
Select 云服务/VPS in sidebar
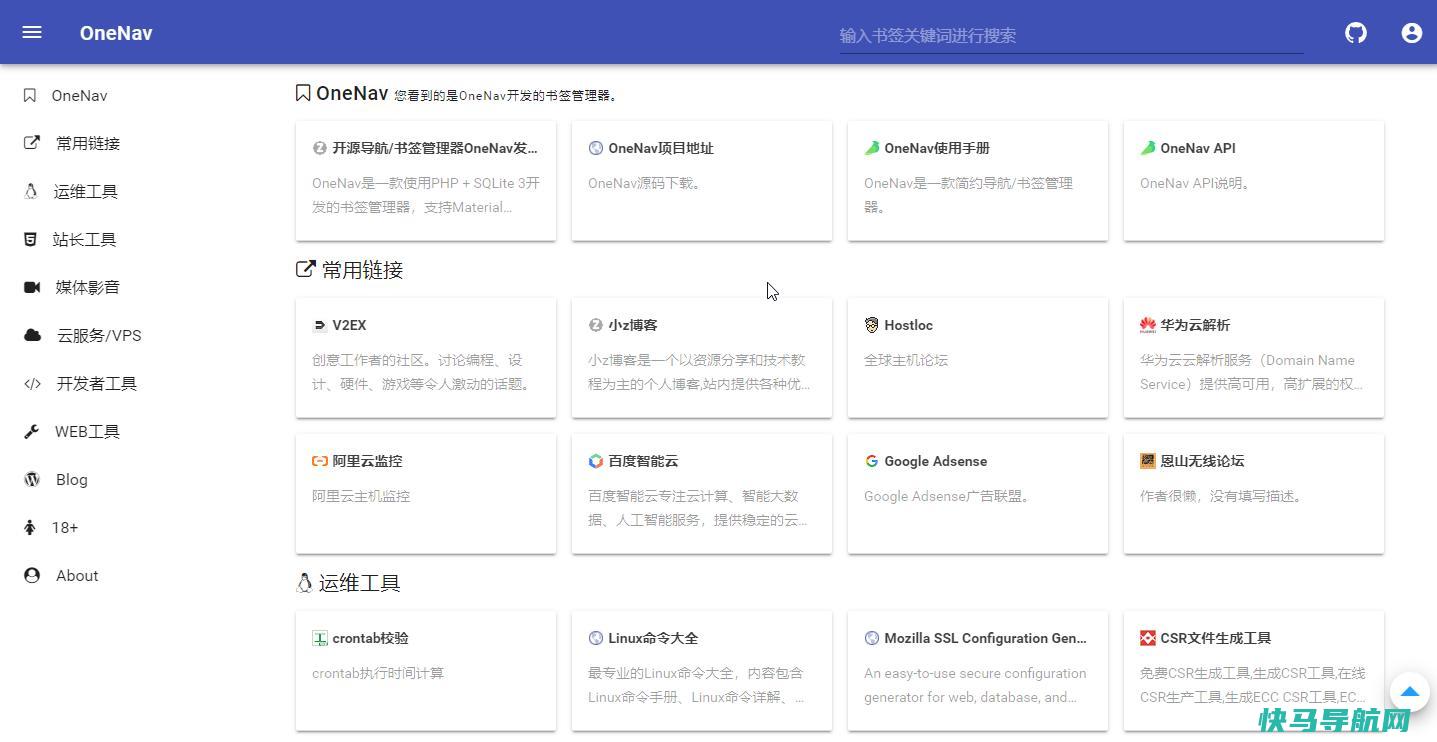pyautogui.click(x=99, y=335)
